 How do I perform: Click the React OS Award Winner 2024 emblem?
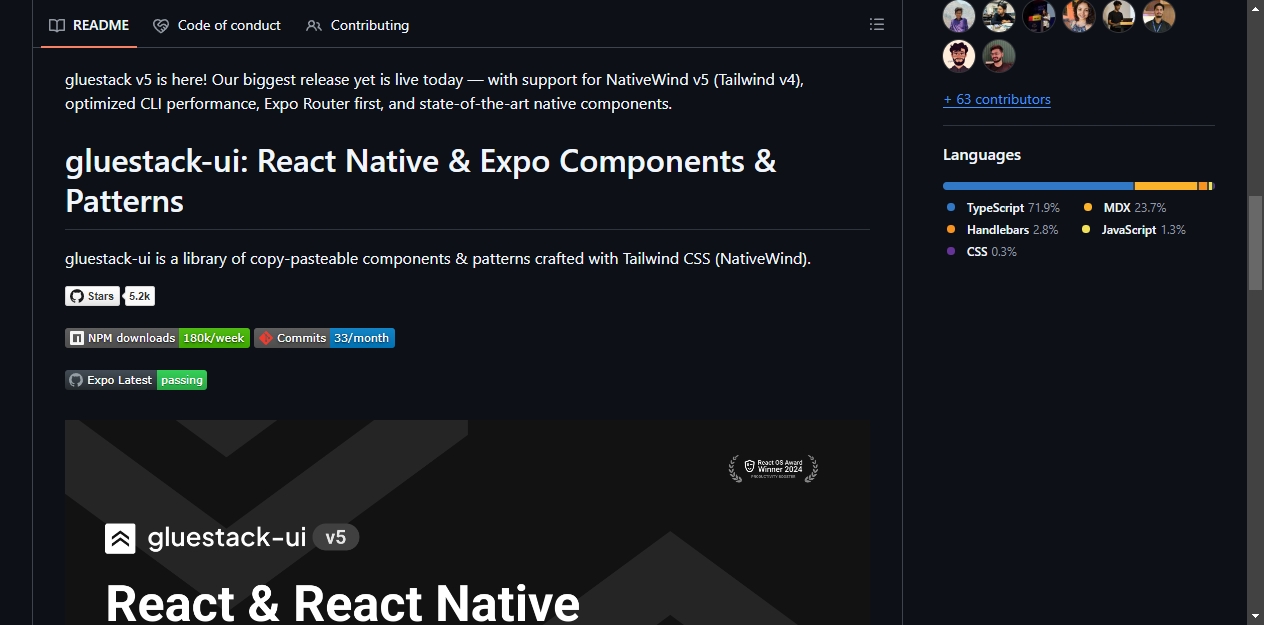tap(773, 468)
